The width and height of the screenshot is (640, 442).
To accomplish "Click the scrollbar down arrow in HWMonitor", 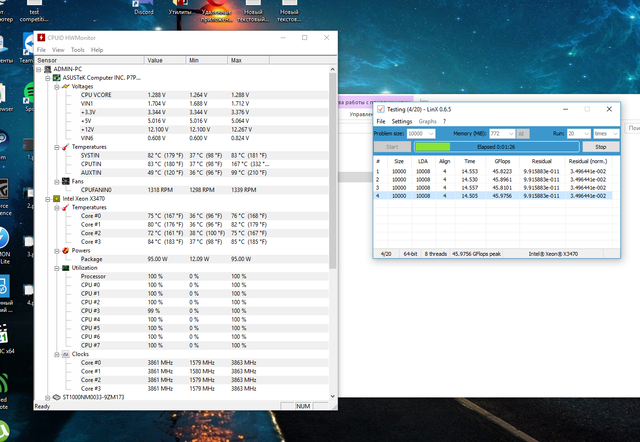I will [x=333, y=396].
